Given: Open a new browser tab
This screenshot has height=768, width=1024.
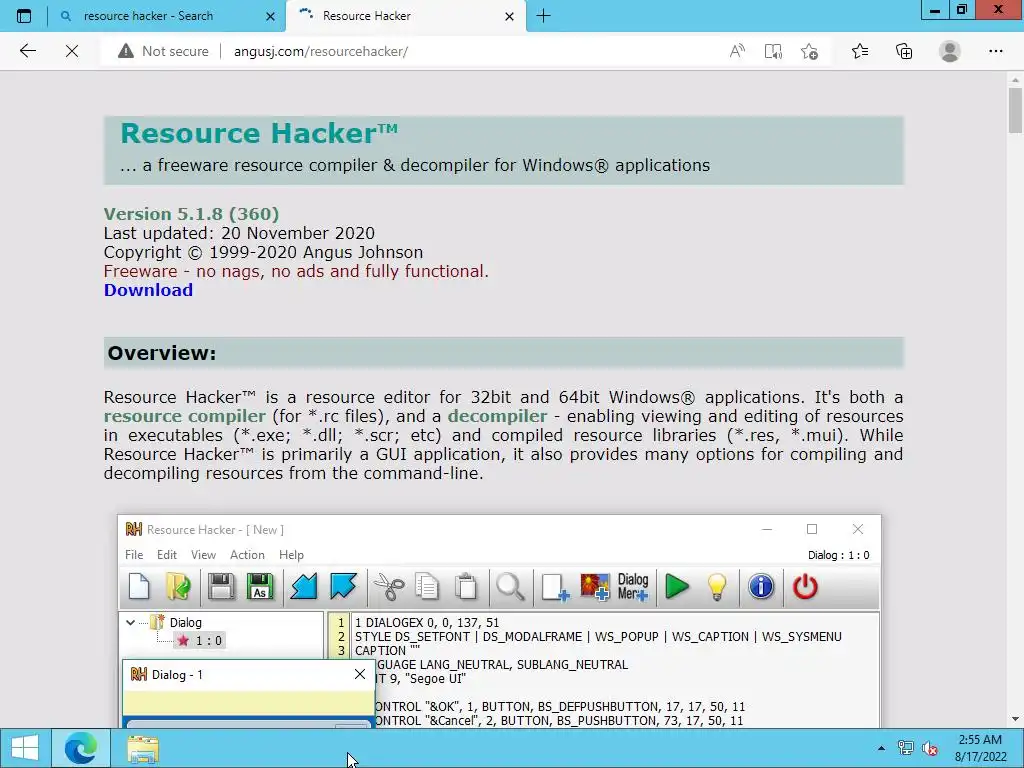Looking at the screenshot, I should pyautogui.click(x=543, y=16).
